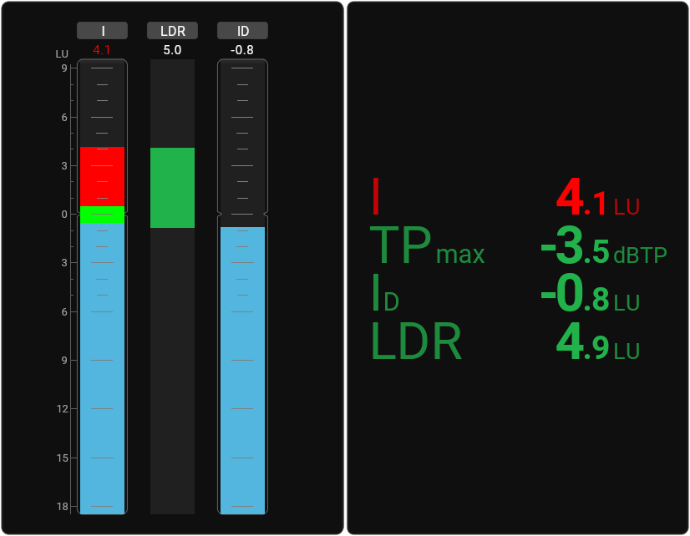
Task: Click the large green LDR label in readout panel
Action: point(416,342)
